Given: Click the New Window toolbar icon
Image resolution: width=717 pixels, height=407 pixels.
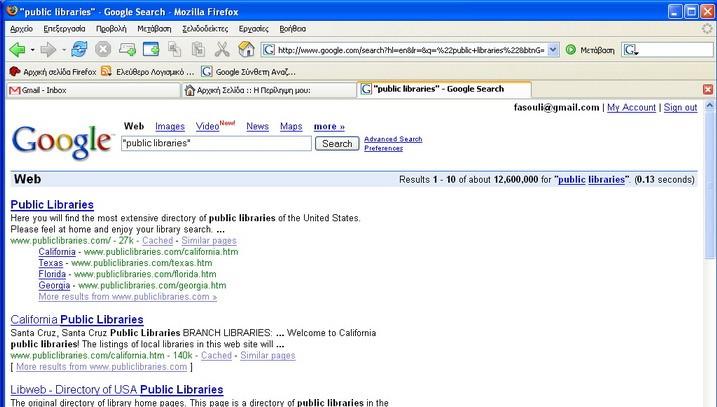Looking at the screenshot, I should coord(151,49).
